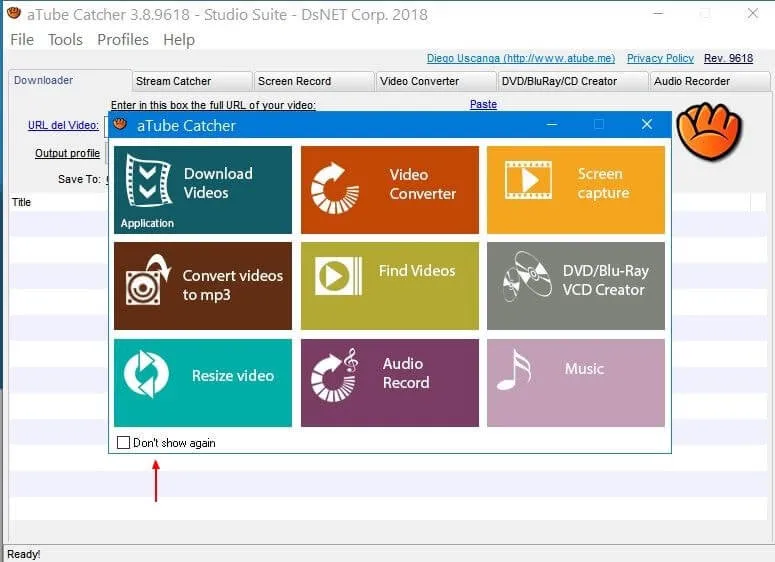Switch to the Video Converter tab
Viewport: 775px width, 562px height.
(436, 81)
